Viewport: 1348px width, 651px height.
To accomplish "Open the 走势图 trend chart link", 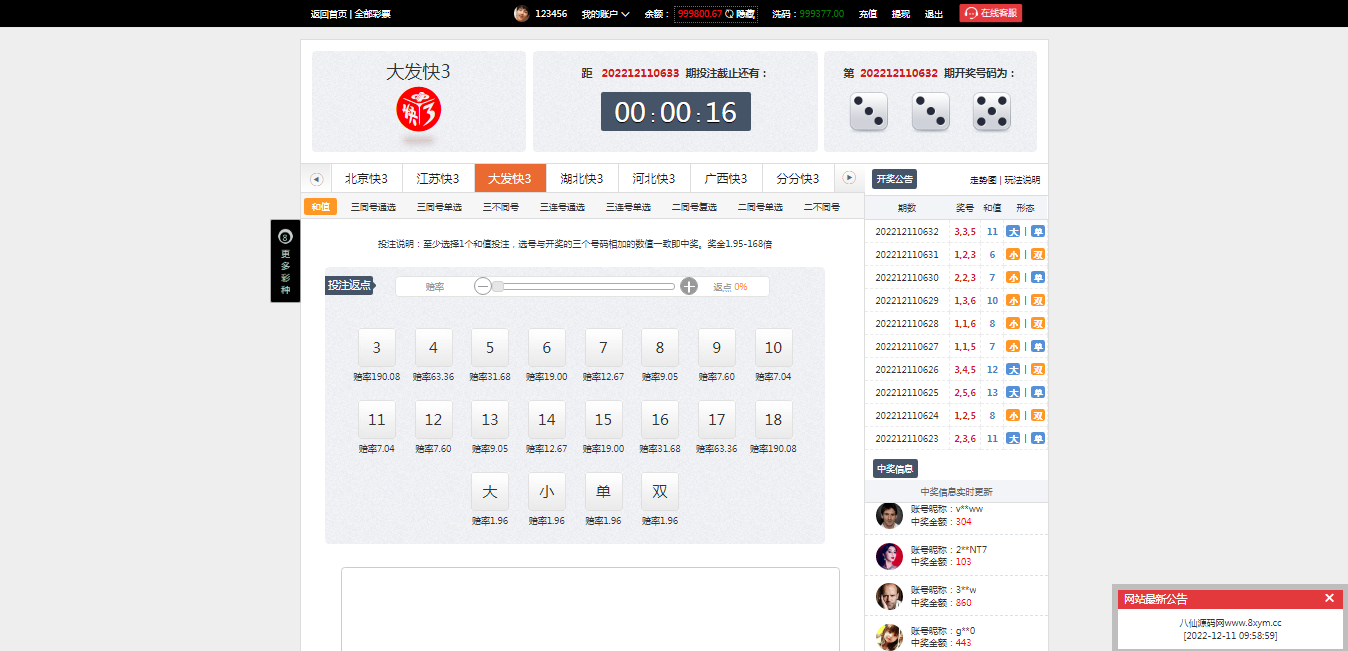I will tap(983, 180).
